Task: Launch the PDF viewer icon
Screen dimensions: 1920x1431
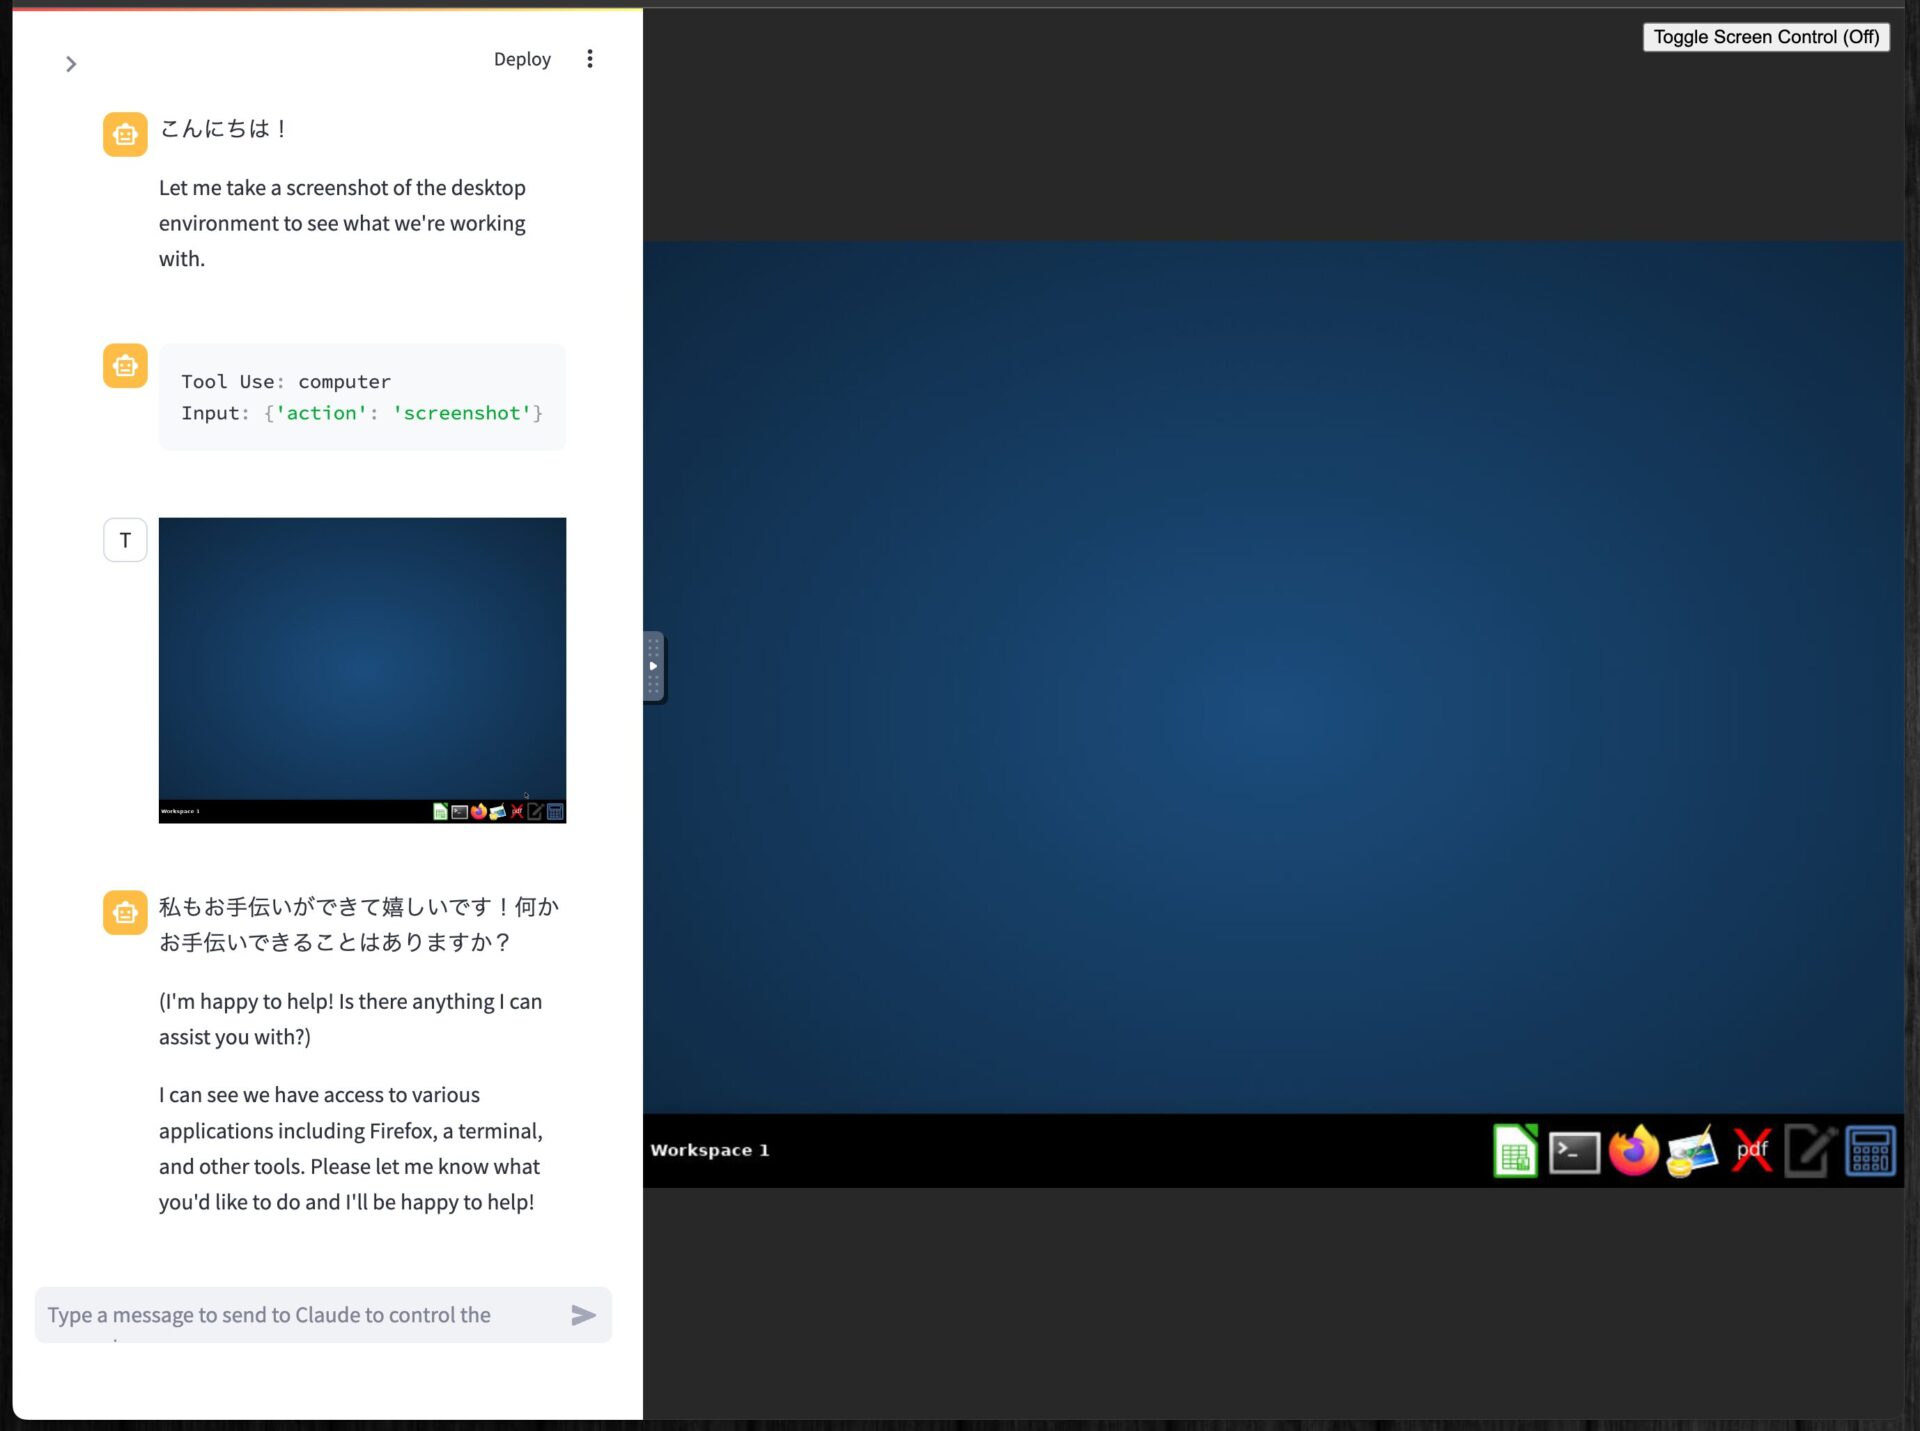Action: (x=1751, y=1151)
